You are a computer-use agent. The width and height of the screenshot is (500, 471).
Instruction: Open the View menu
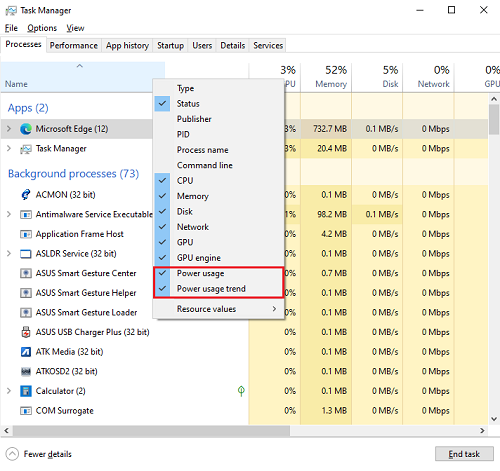(75, 28)
